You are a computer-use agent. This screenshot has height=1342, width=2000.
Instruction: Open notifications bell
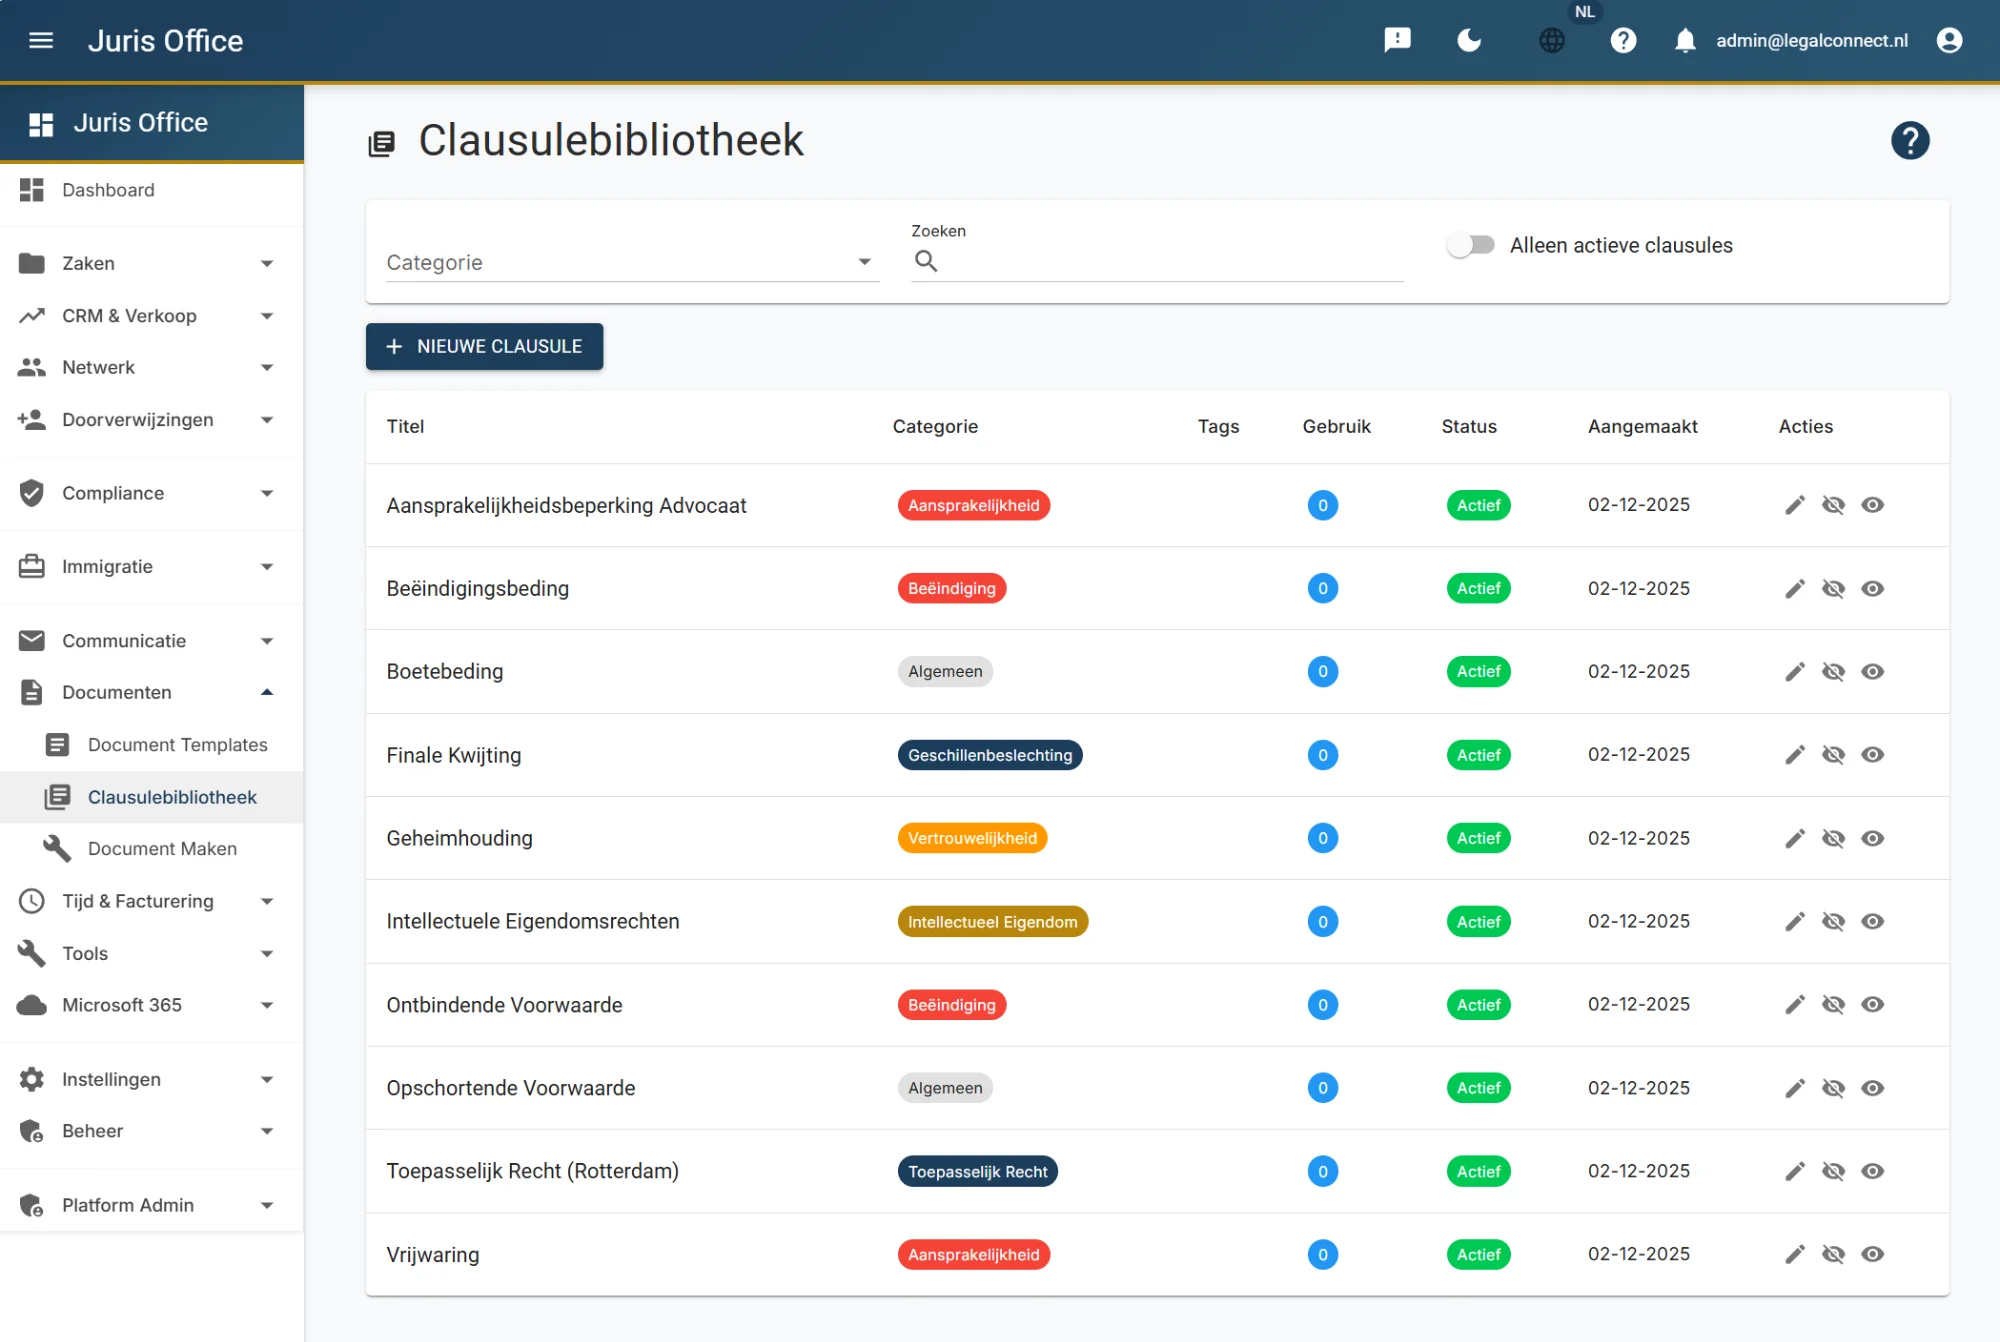click(1685, 40)
